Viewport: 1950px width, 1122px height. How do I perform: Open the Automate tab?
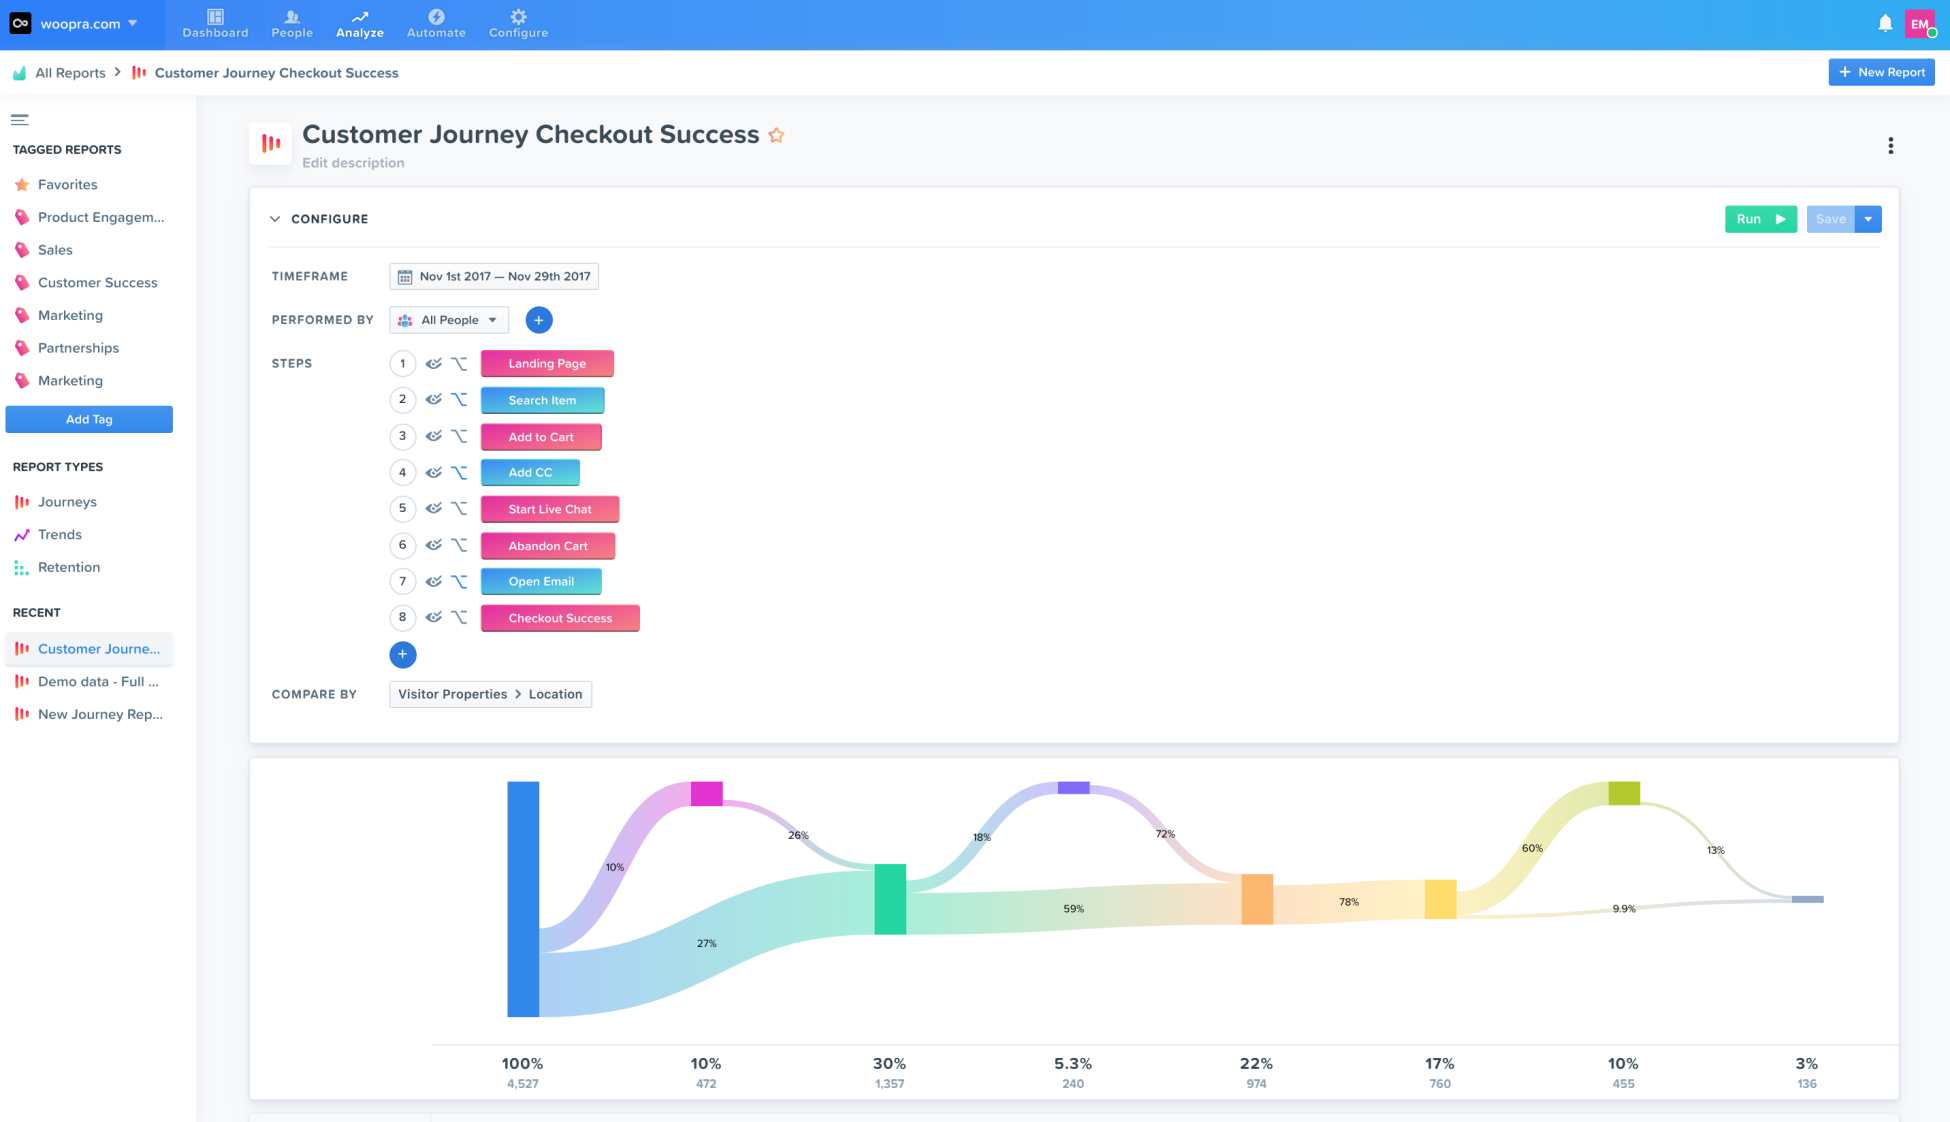coord(436,23)
